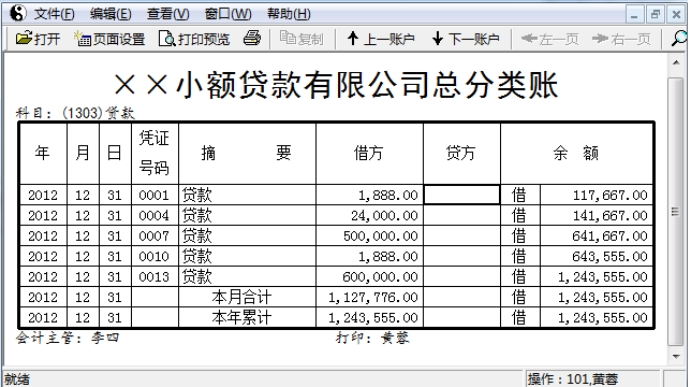Click voucher number 0010
Image resolution: width=692 pixels, height=387 pixels.
coord(154,256)
